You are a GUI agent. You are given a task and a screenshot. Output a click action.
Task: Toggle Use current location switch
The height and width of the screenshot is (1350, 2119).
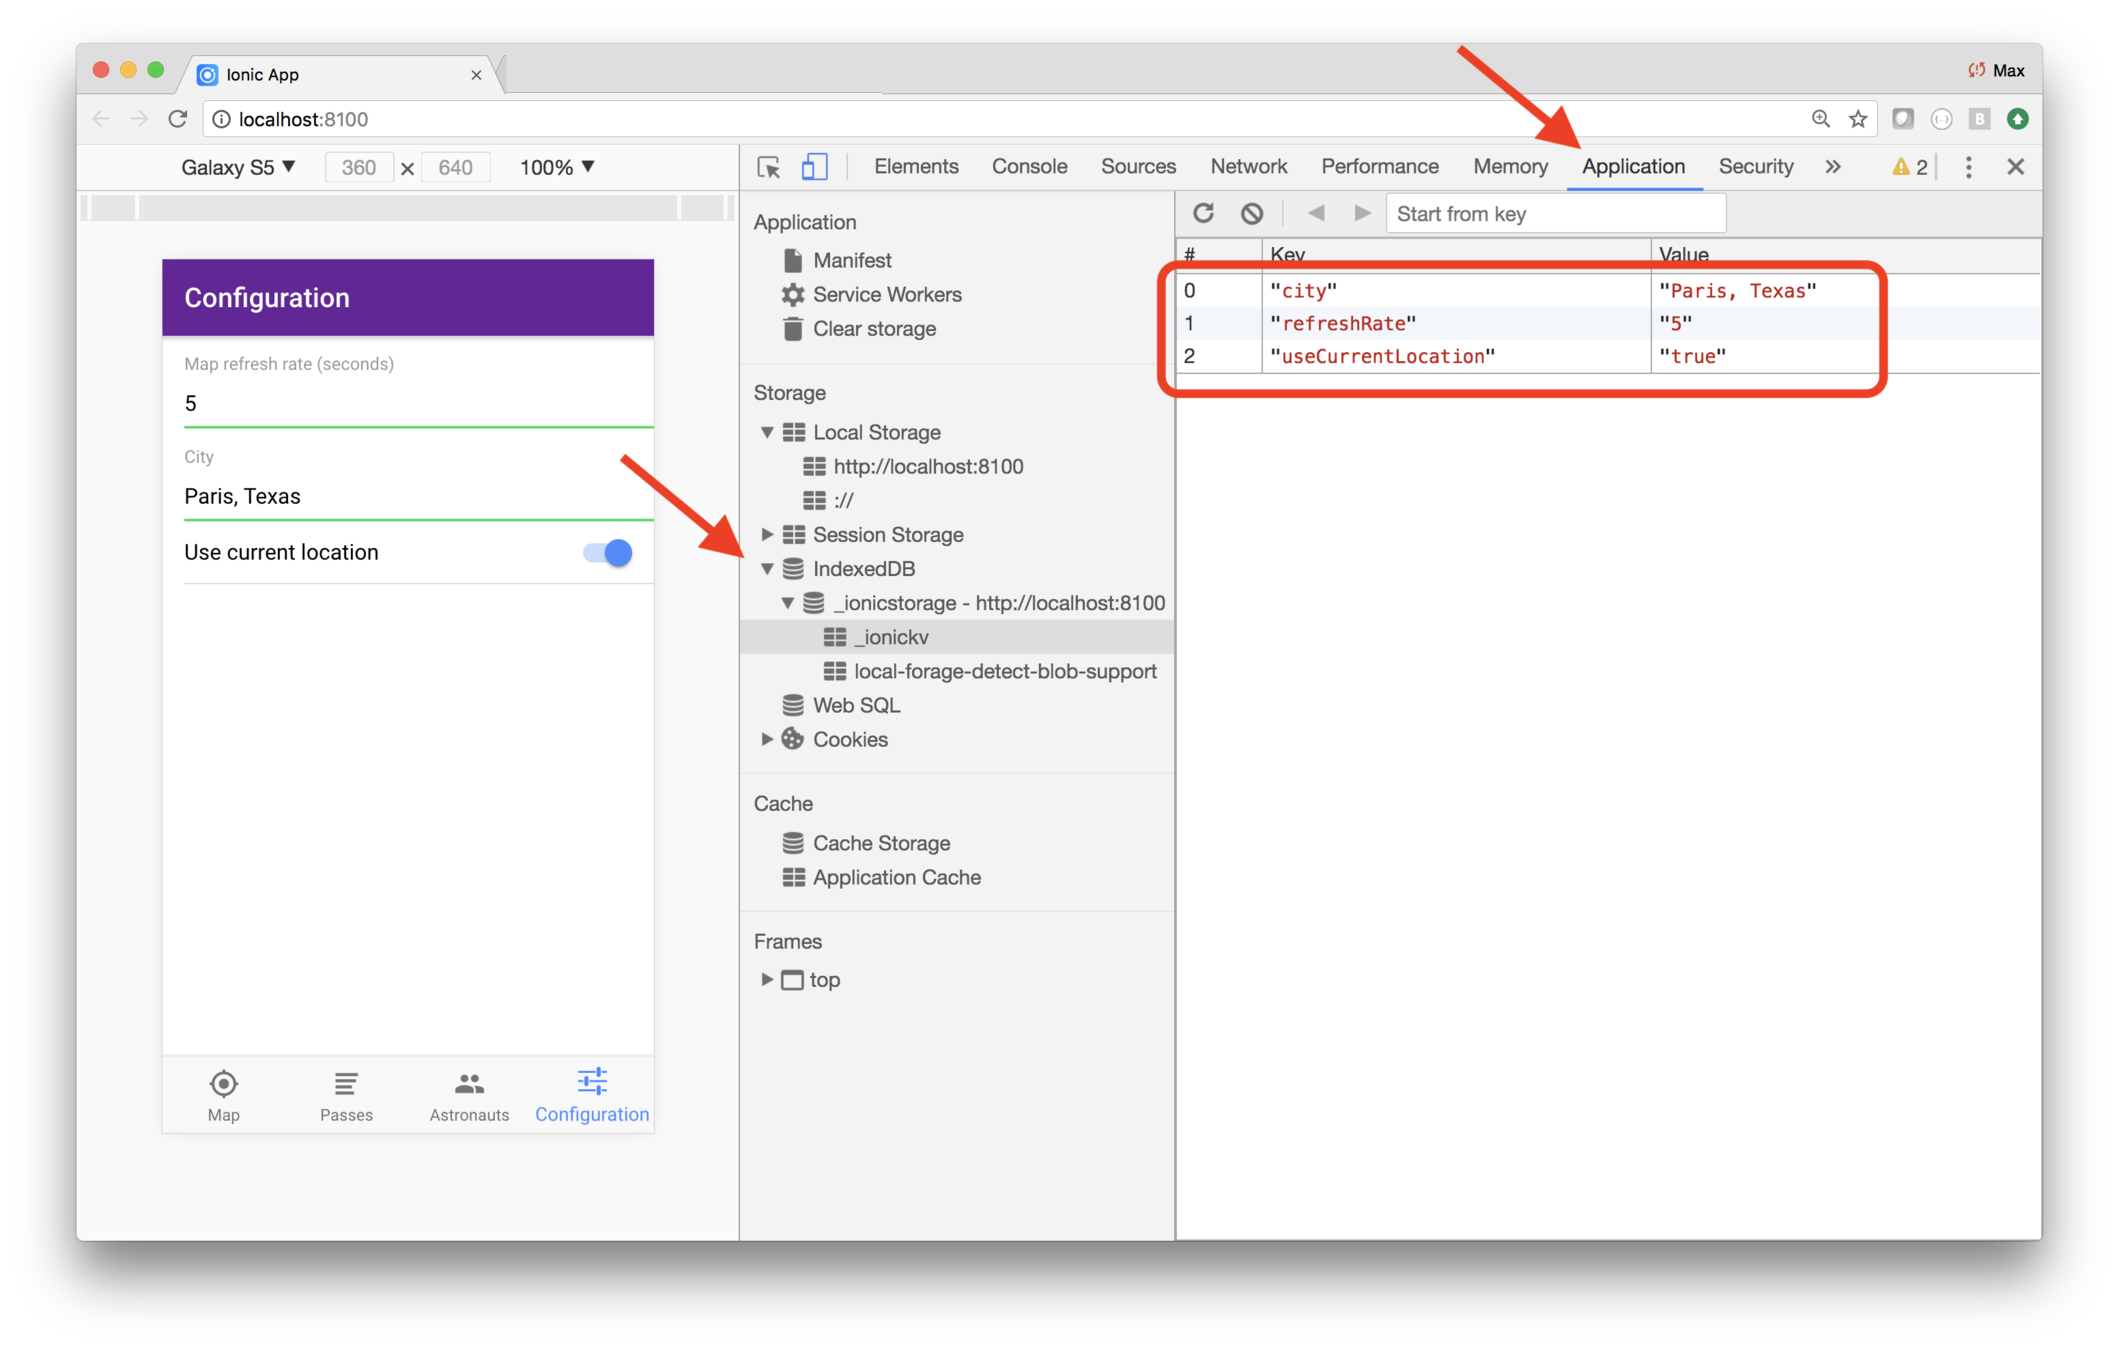point(608,553)
